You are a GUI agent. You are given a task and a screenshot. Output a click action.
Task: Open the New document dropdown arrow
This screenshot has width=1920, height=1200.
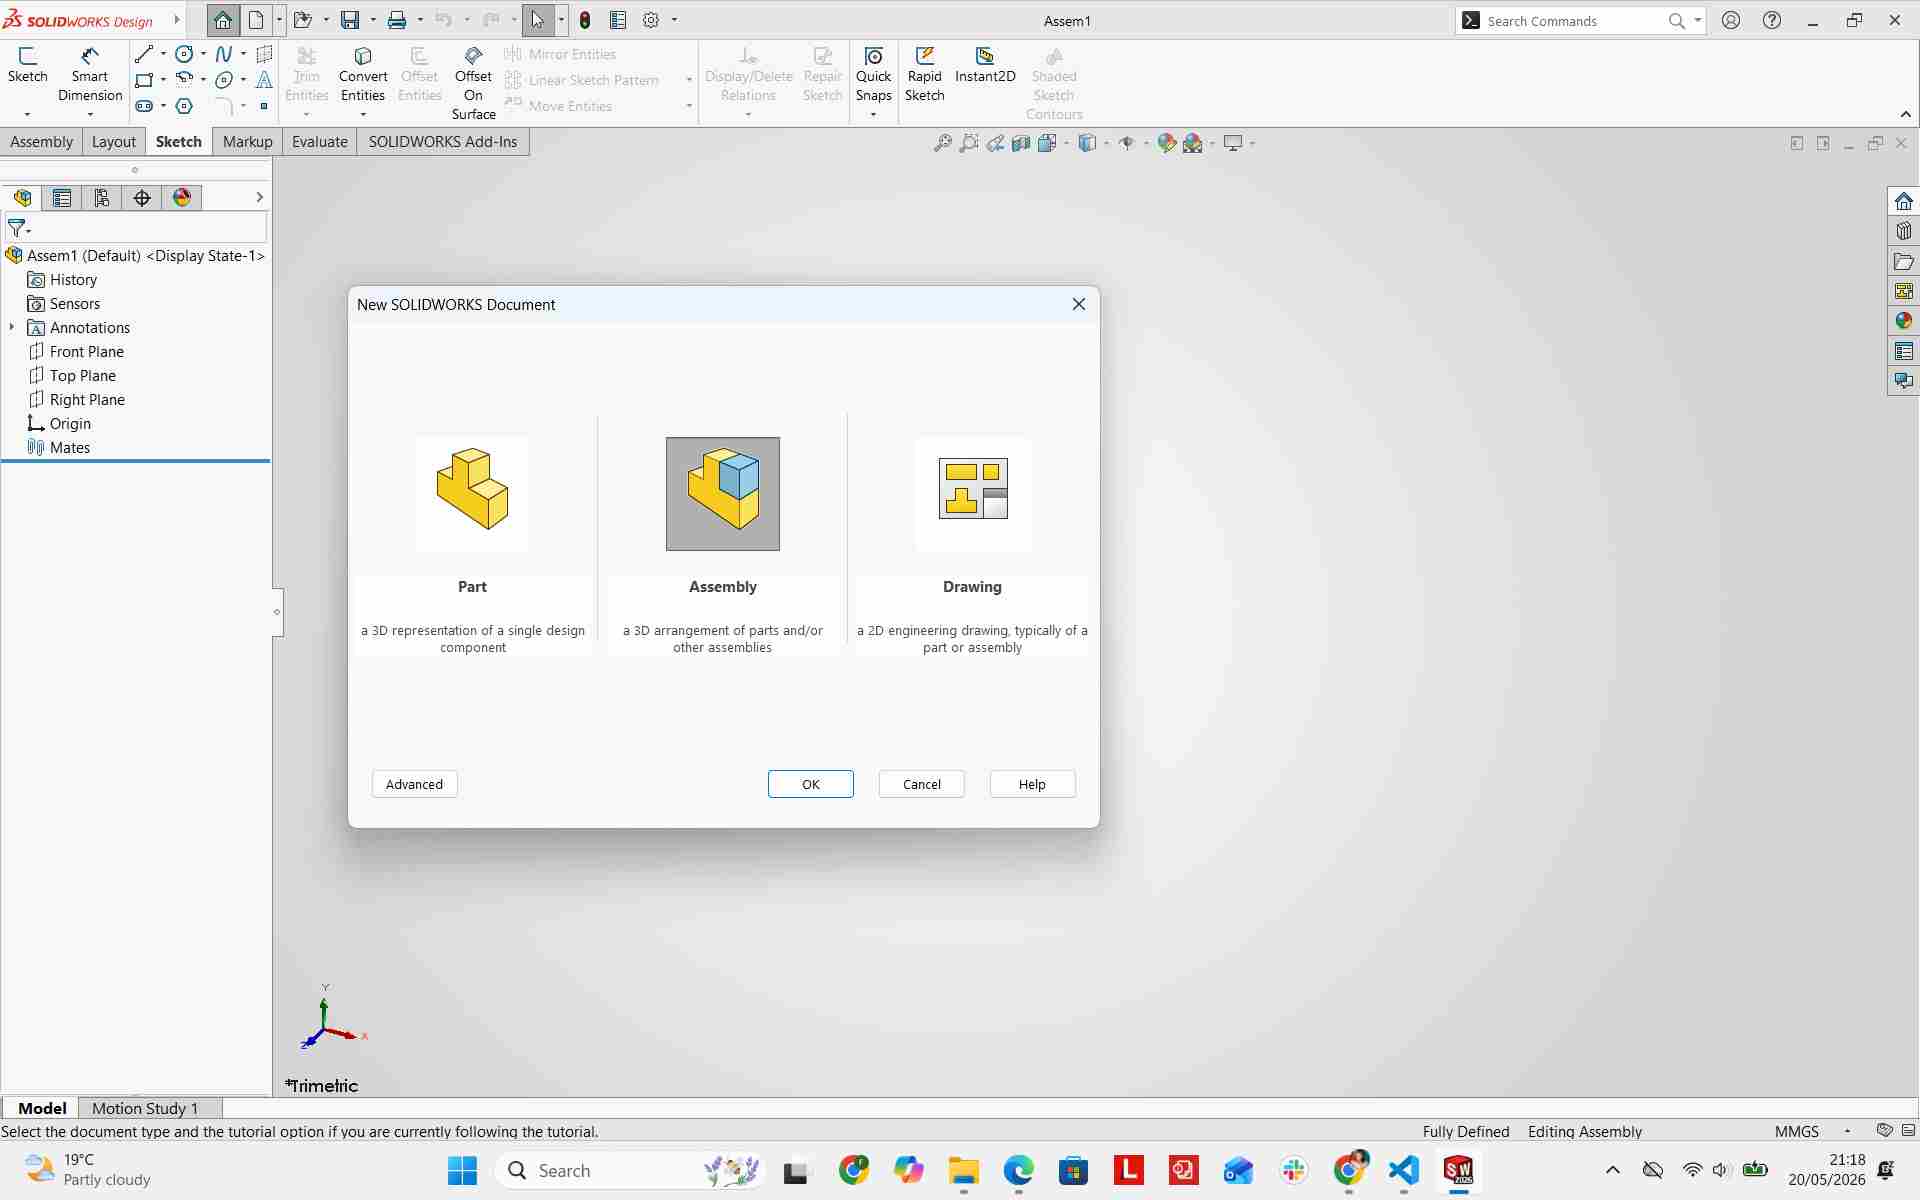click(x=279, y=20)
